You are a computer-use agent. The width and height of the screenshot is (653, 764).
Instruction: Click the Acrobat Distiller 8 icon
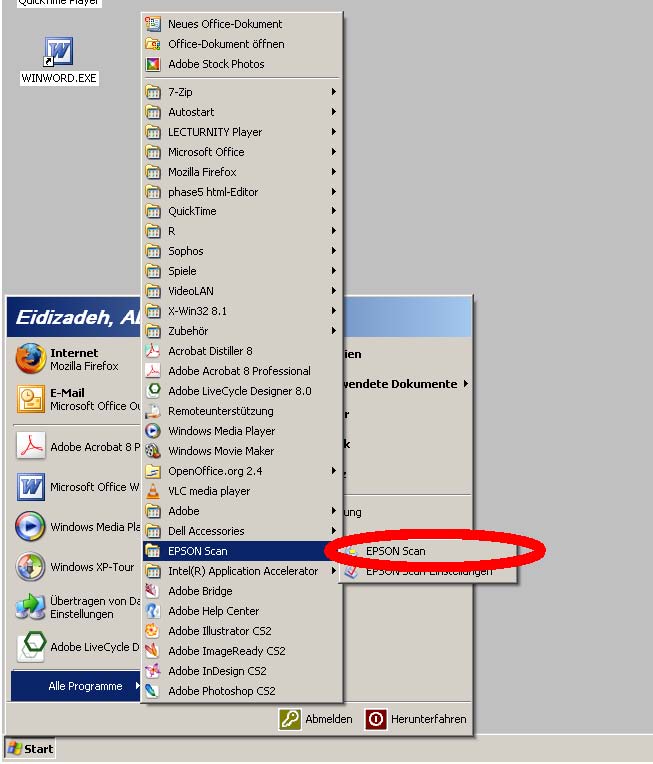coord(153,351)
